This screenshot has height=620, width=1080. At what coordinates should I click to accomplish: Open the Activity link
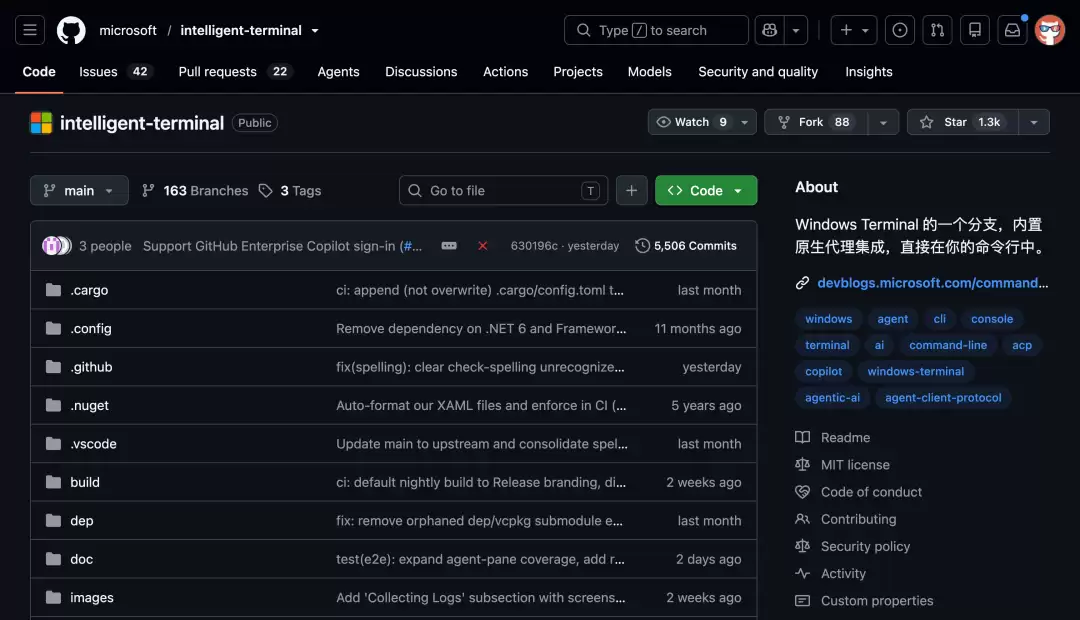pyautogui.click(x=843, y=574)
